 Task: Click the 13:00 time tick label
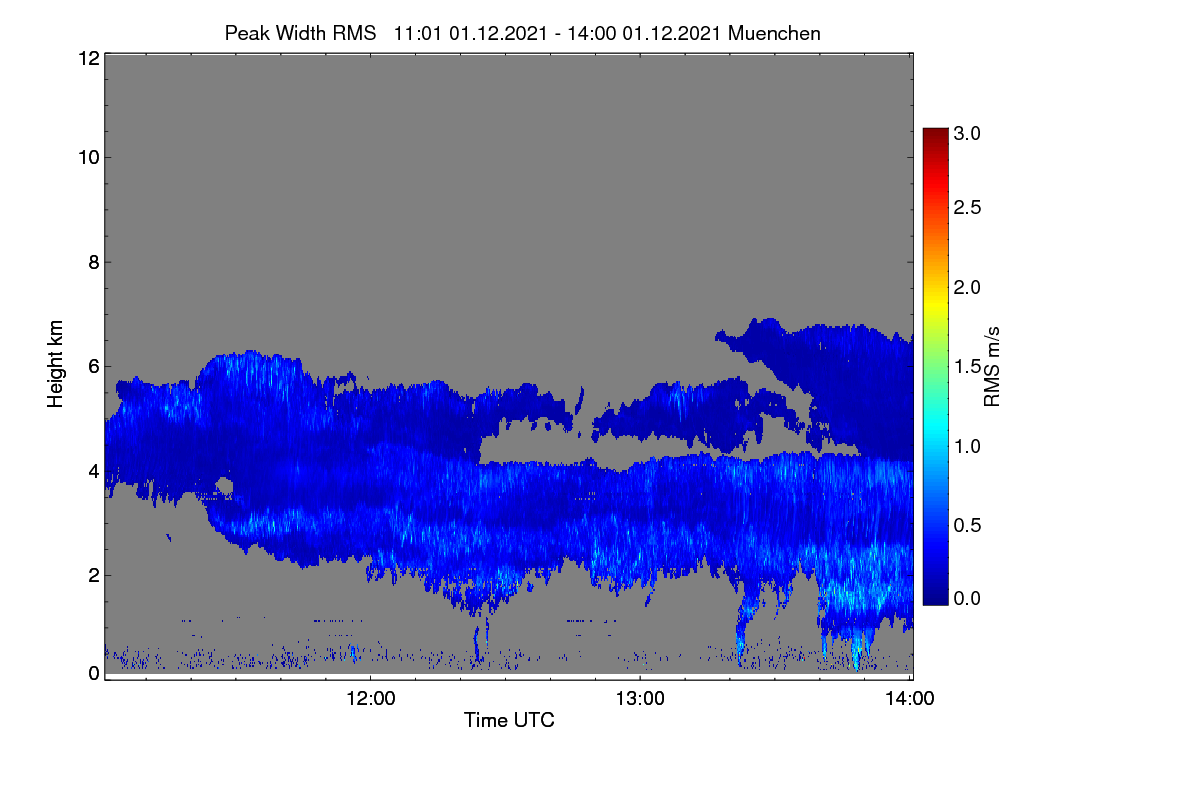coord(640,699)
